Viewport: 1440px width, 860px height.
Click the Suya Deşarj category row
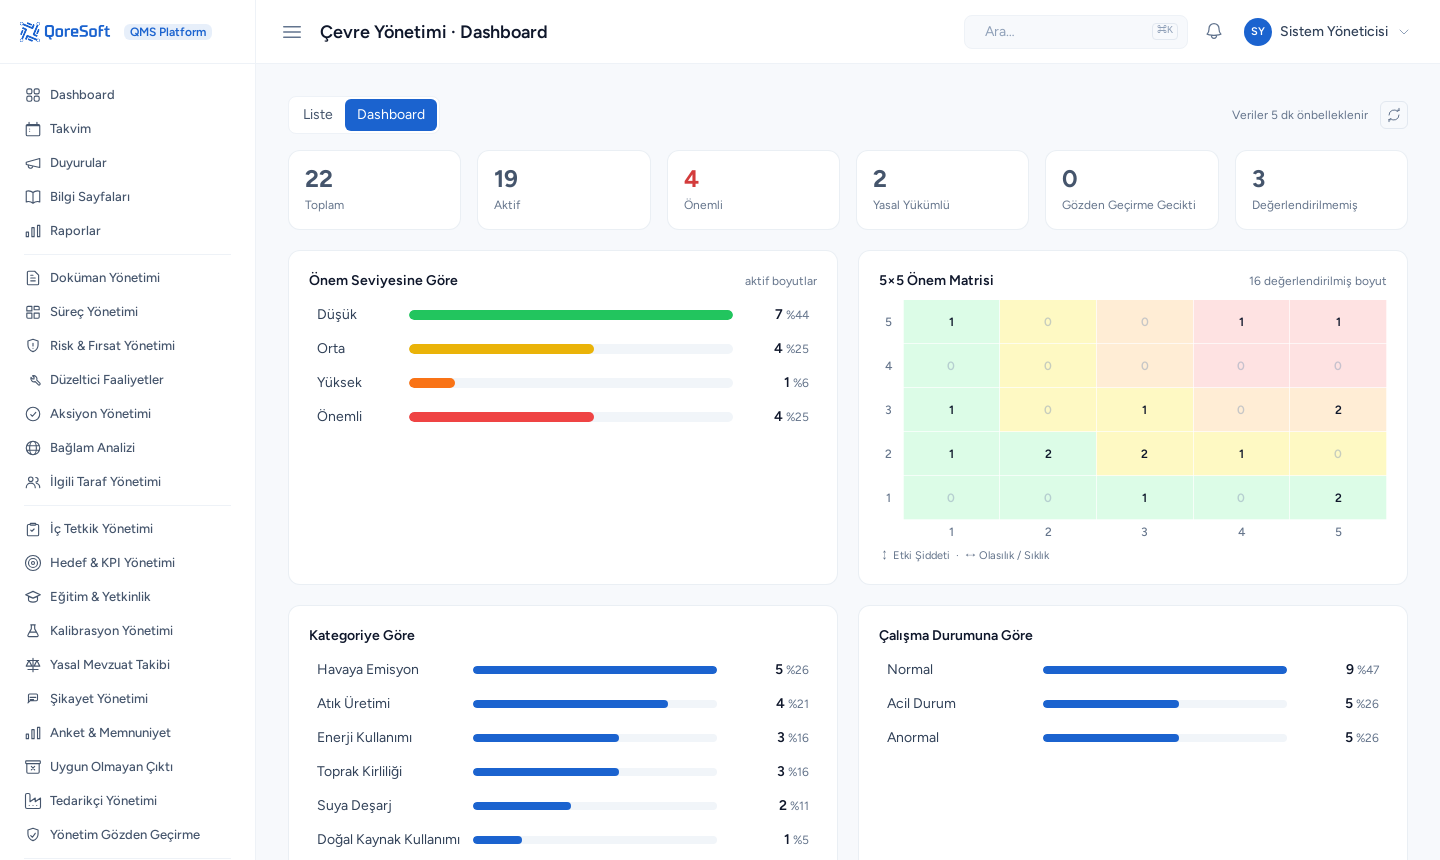pyautogui.click(x=563, y=806)
